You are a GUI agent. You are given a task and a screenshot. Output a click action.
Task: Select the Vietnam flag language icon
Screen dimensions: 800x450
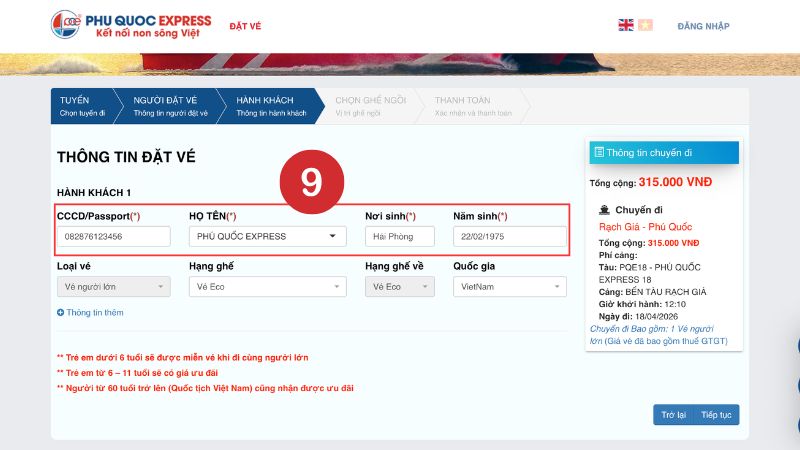645,25
